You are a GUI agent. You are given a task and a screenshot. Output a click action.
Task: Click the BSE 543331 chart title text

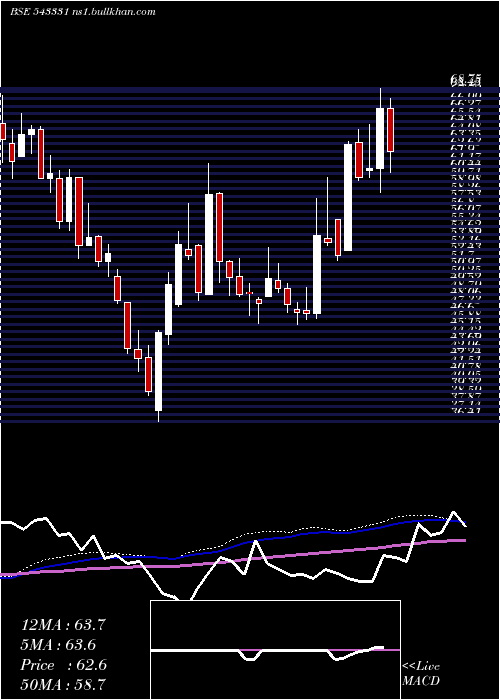[x=83, y=12]
